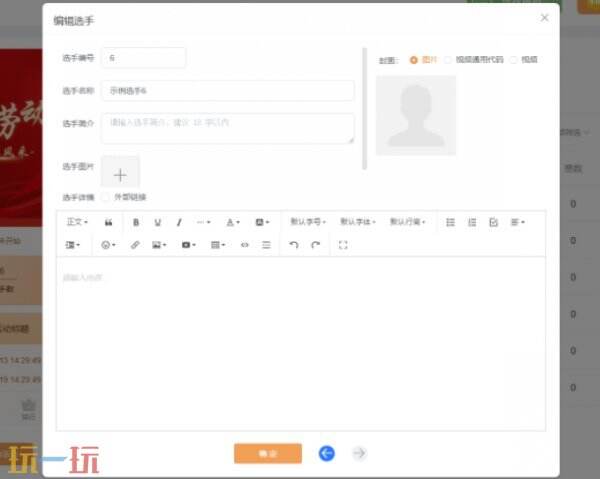Insert a block quote in the editor

pos(109,222)
